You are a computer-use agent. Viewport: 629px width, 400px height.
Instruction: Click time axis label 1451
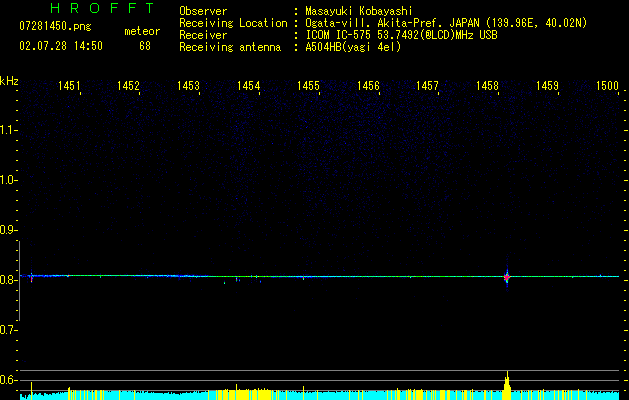[69, 85]
